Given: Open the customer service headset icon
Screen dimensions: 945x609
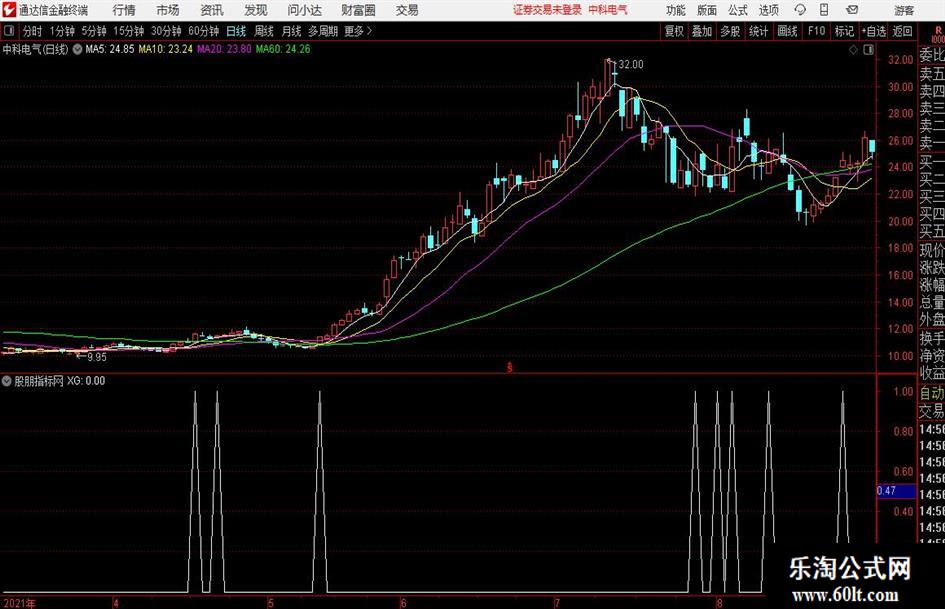Looking at the screenshot, I should 800,10.
